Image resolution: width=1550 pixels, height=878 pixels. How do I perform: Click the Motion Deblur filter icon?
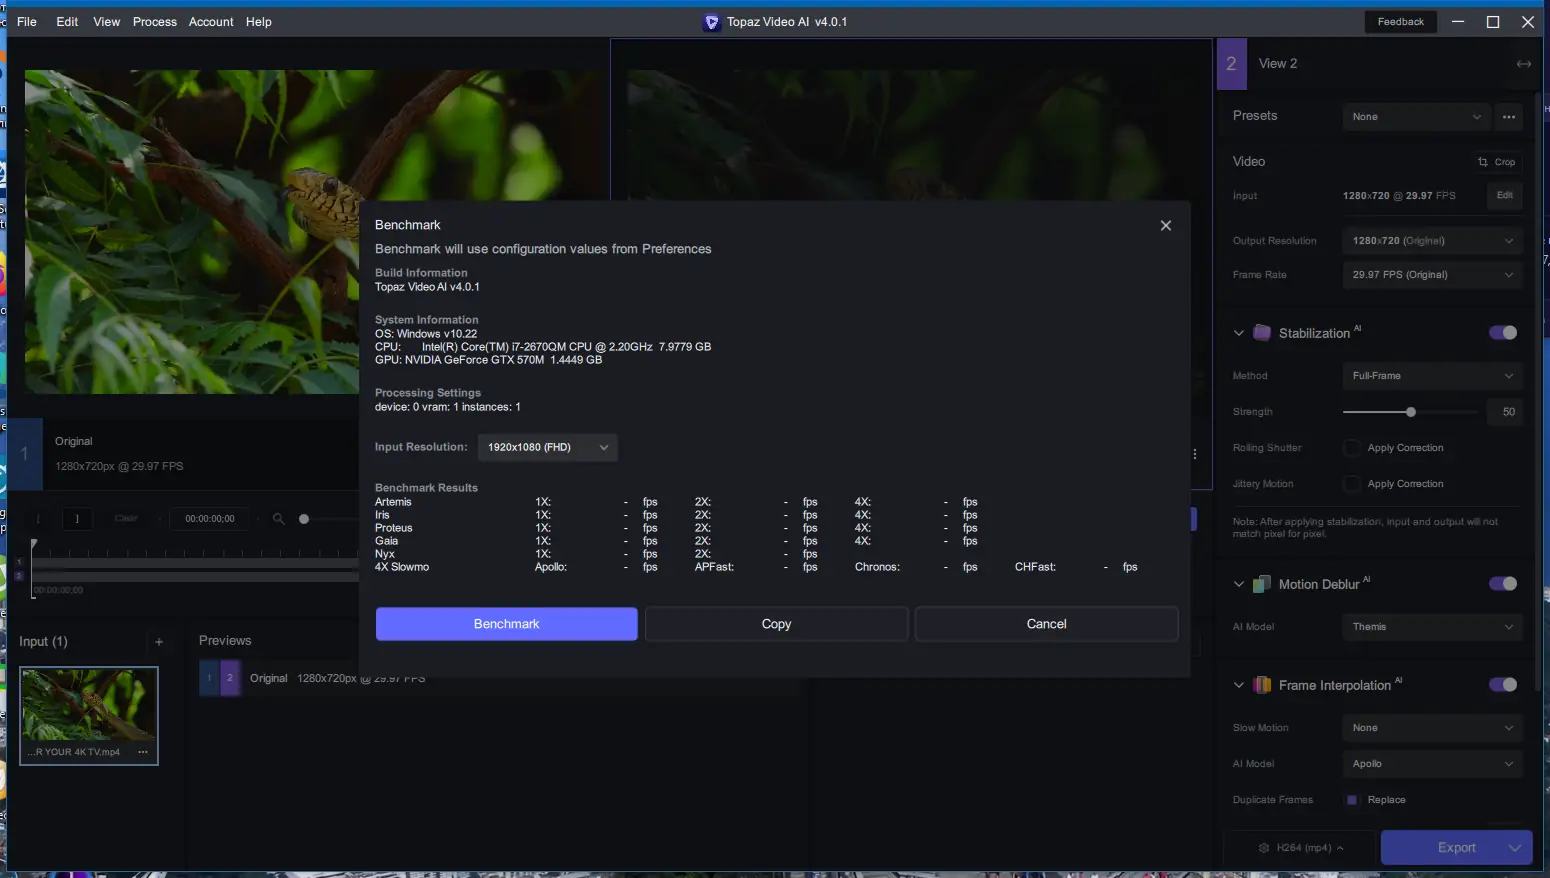point(1262,584)
